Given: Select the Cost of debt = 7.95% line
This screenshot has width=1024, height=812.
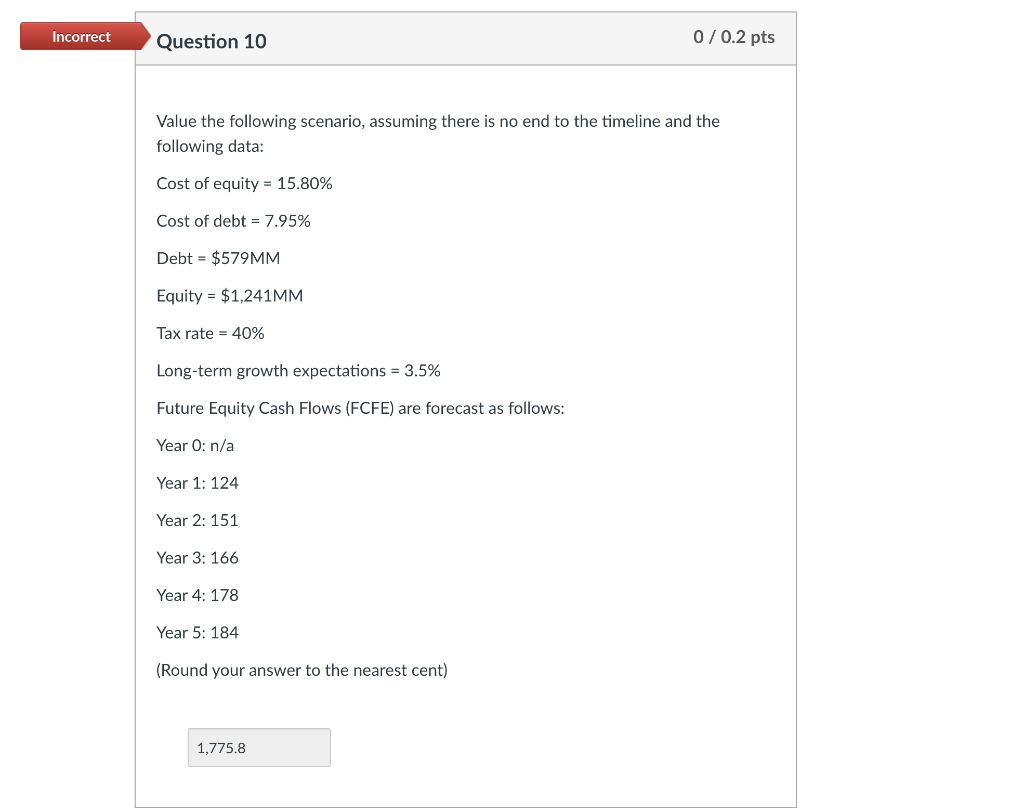Looking at the screenshot, I should click(233, 221).
